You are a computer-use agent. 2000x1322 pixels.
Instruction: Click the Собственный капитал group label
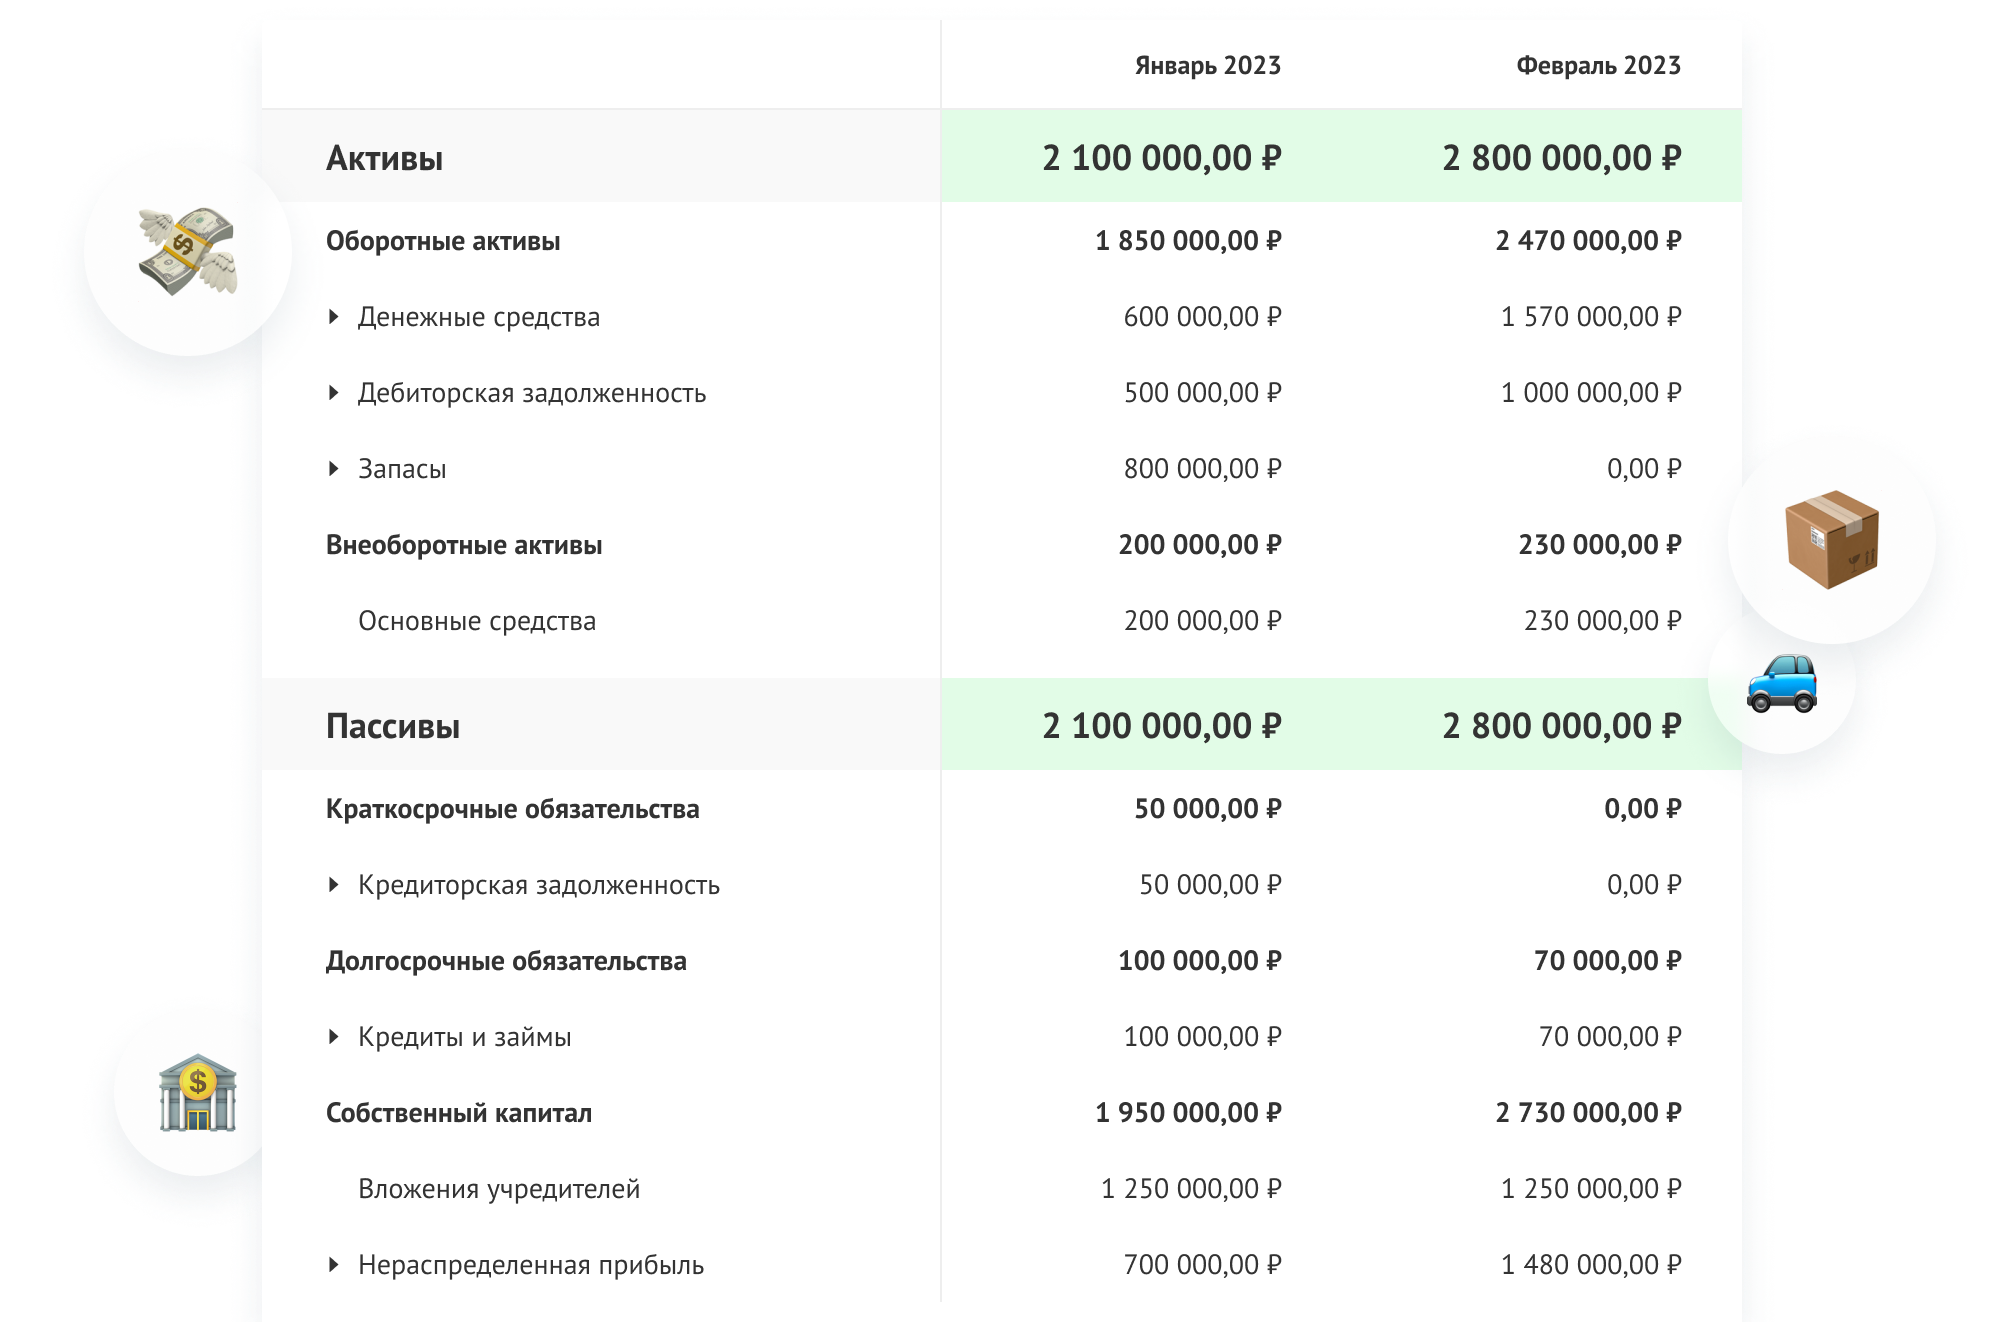point(459,1113)
